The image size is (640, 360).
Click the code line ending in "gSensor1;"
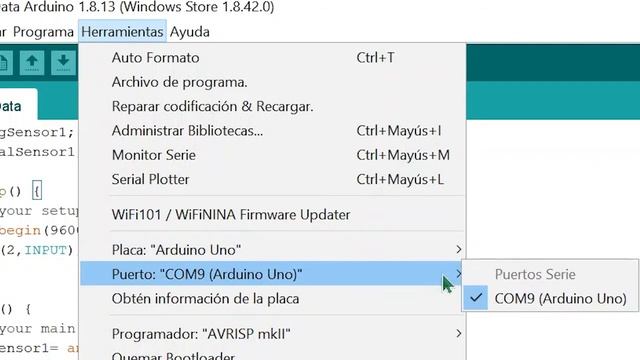pos(37,132)
